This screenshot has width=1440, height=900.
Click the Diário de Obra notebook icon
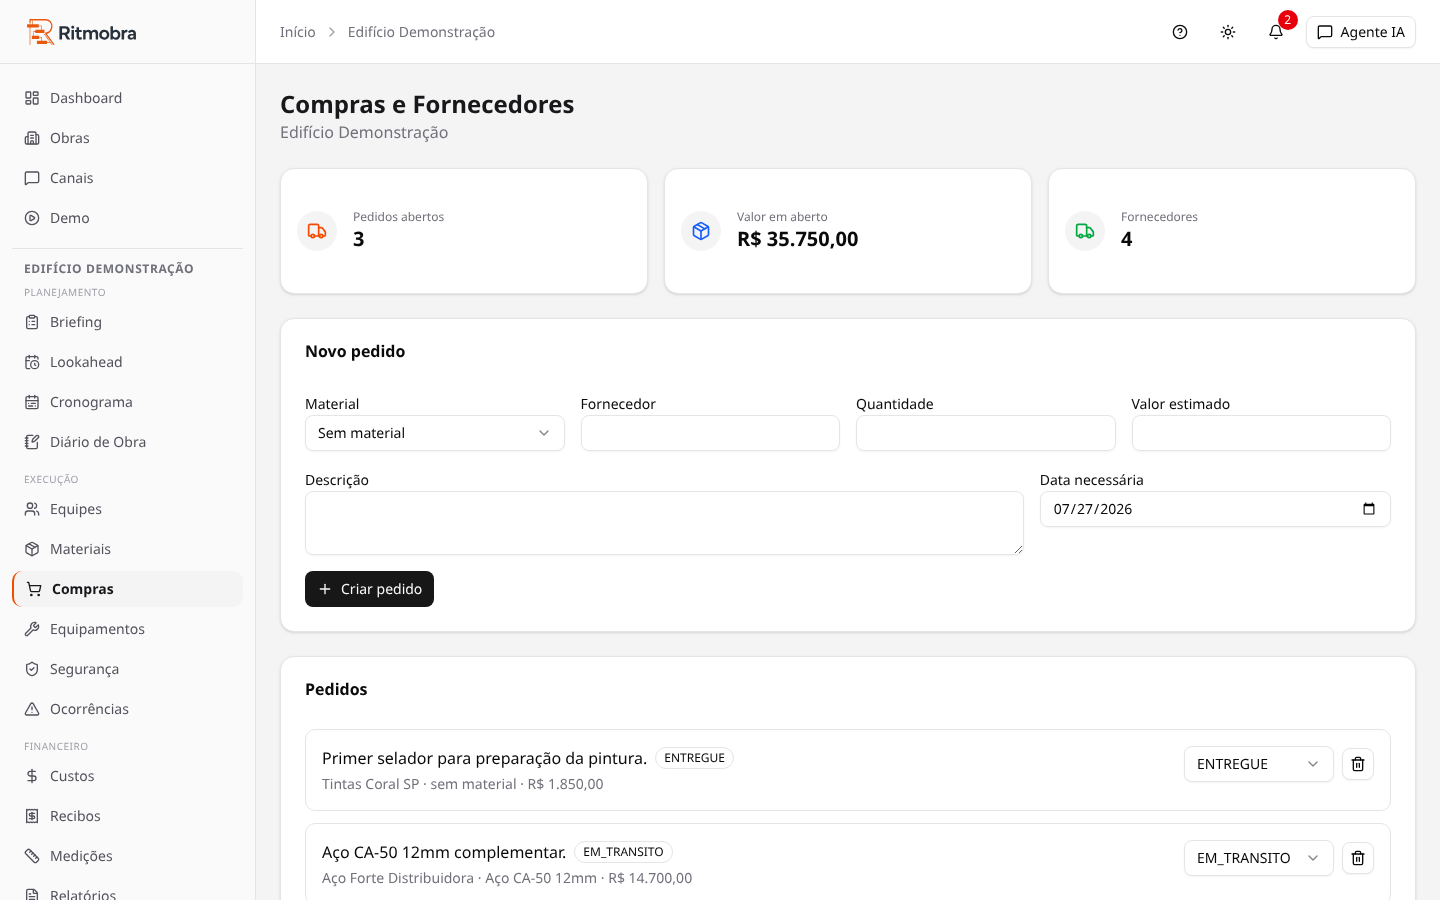tap(32, 442)
